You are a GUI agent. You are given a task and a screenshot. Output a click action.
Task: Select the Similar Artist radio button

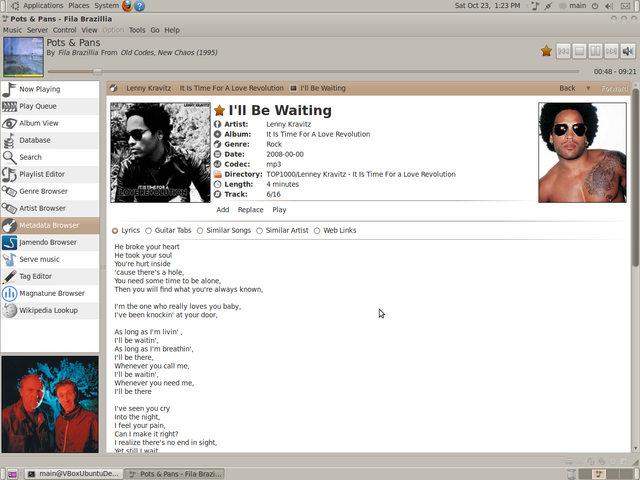[x=260, y=231]
